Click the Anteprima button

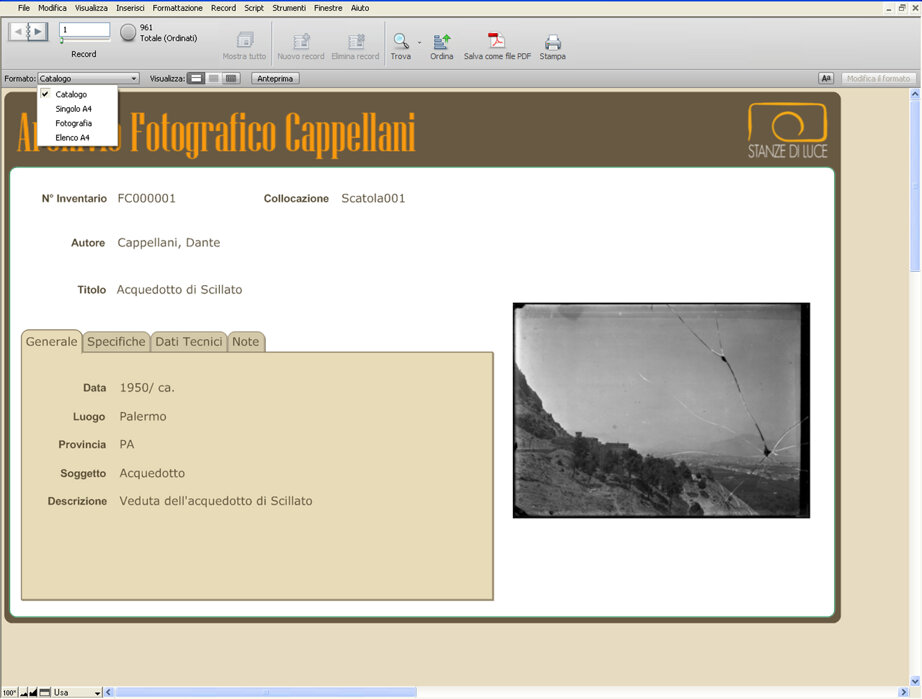tap(275, 78)
